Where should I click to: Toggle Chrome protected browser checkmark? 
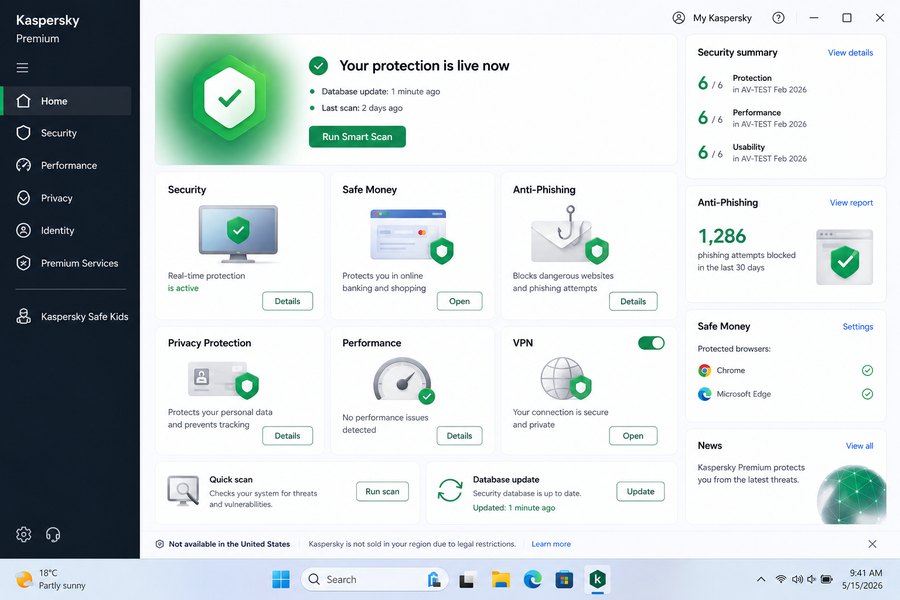[867, 370]
